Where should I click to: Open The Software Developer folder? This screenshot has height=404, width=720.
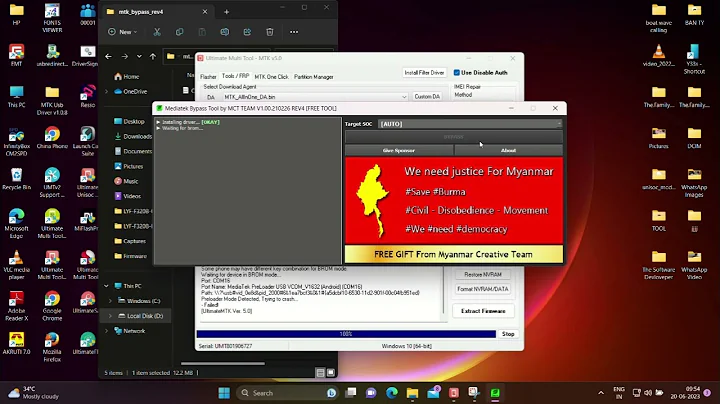click(658, 265)
